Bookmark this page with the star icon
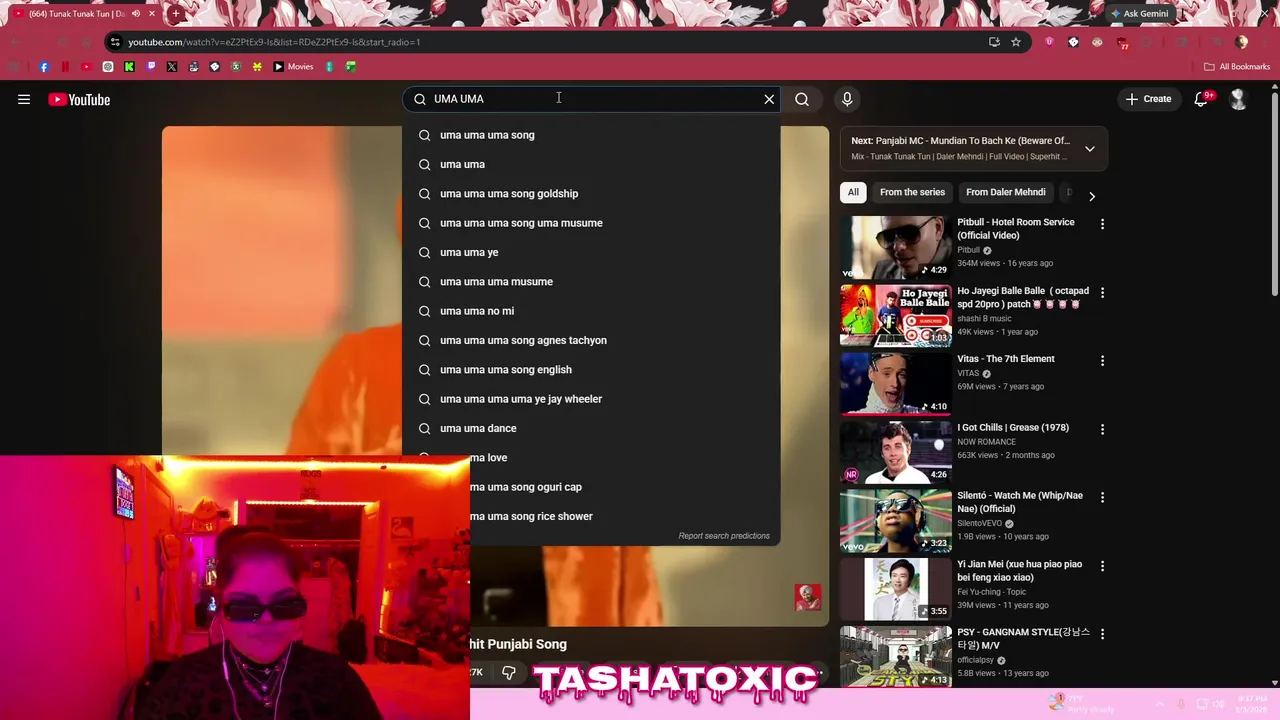The width and height of the screenshot is (1280, 720). [1016, 42]
